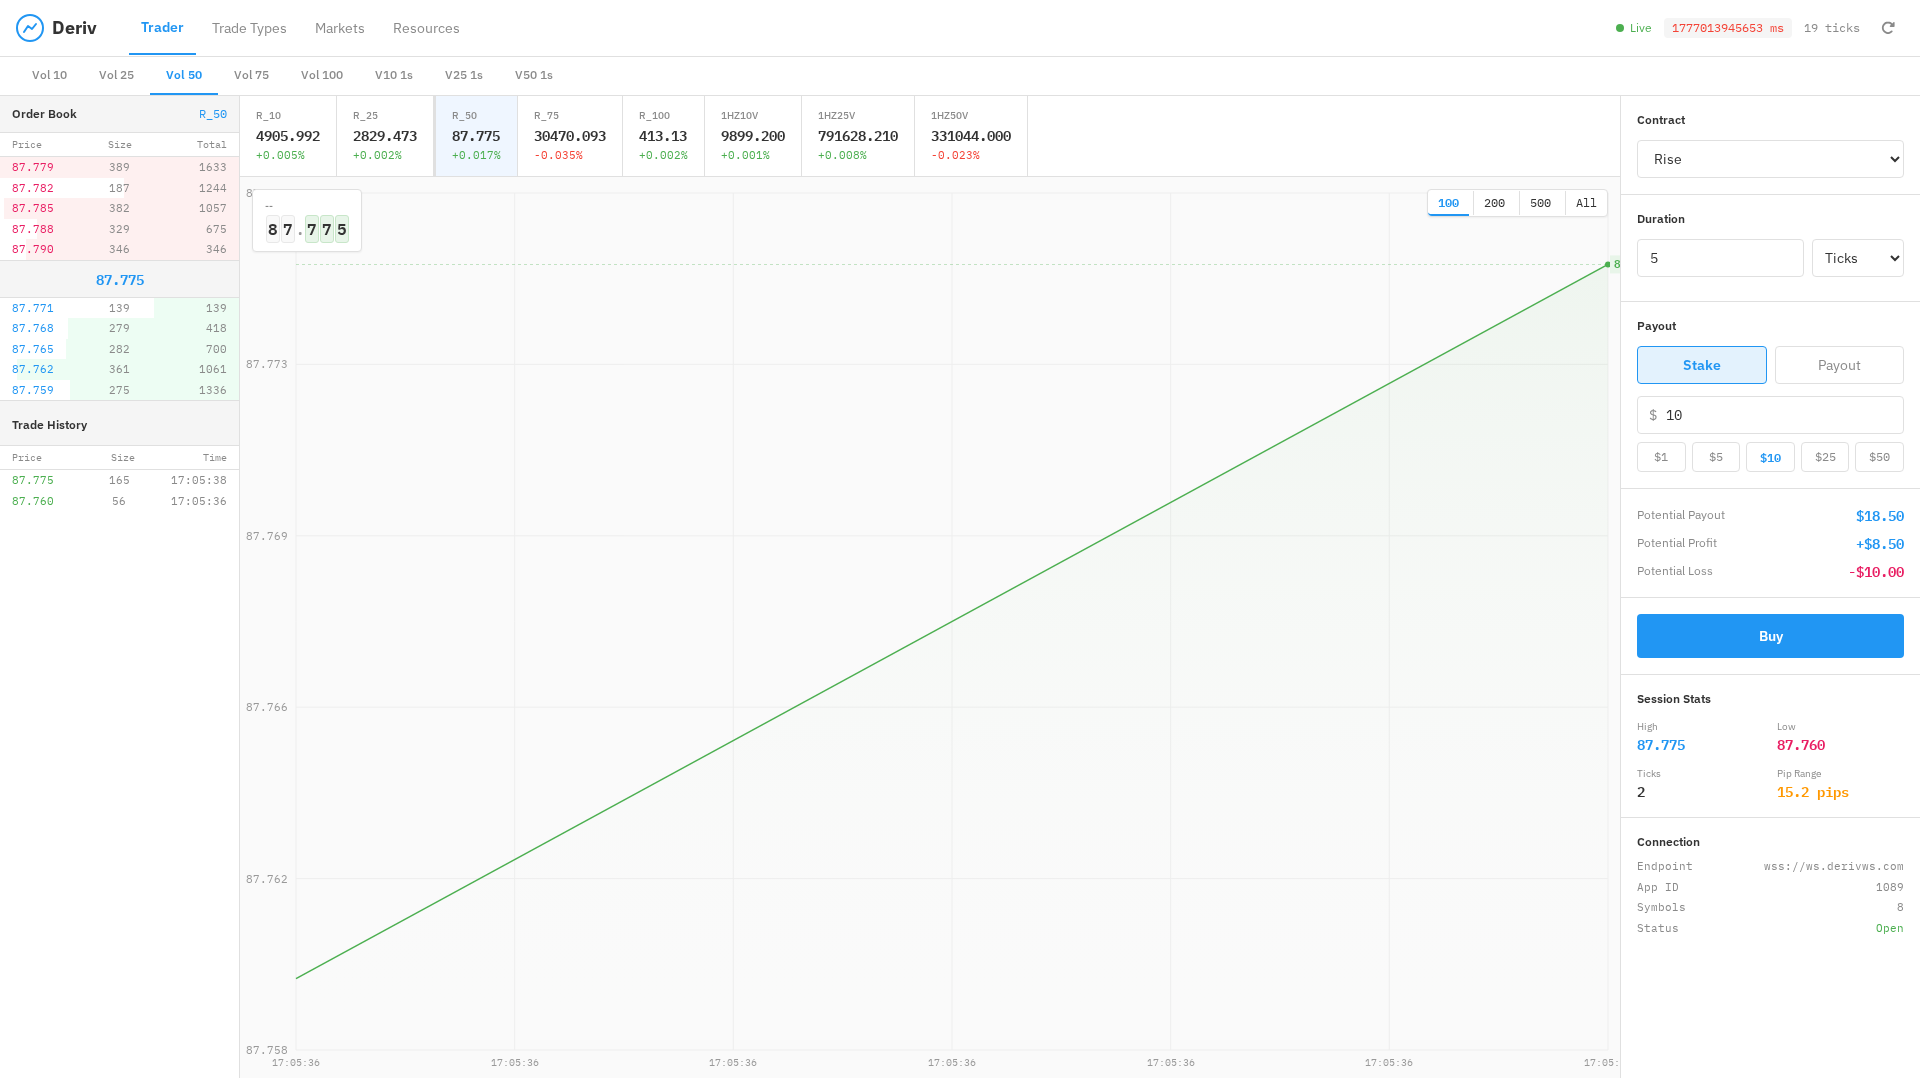The image size is (1920, 1080).
Task: Select the R_100 ticker card
Action: 663,136
